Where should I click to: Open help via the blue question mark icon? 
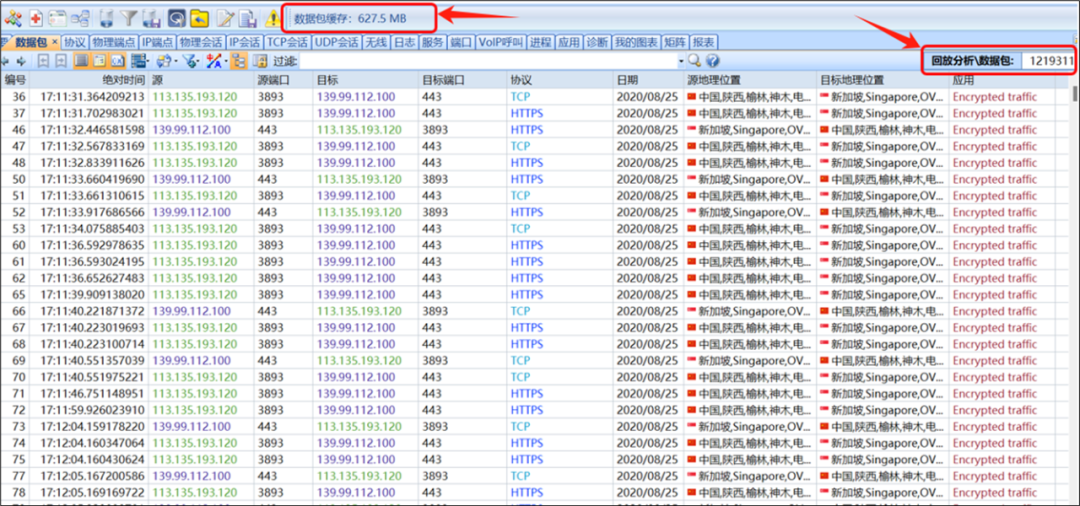tap(712, 61)
